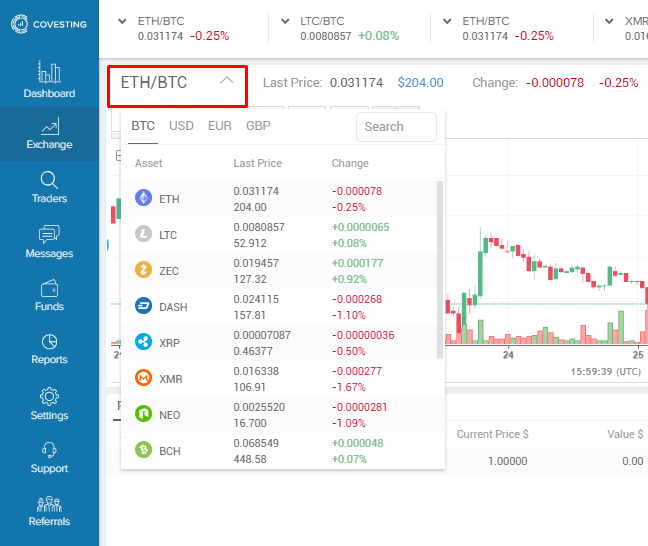Click the Covesting logo
The image size is (648, 546).
(49, 24)
